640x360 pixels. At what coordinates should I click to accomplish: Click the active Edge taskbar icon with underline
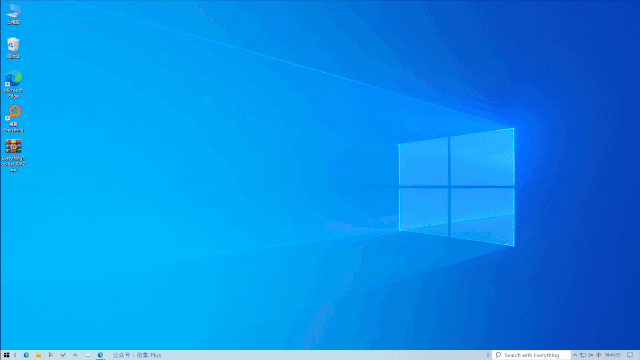coord(100,355)
